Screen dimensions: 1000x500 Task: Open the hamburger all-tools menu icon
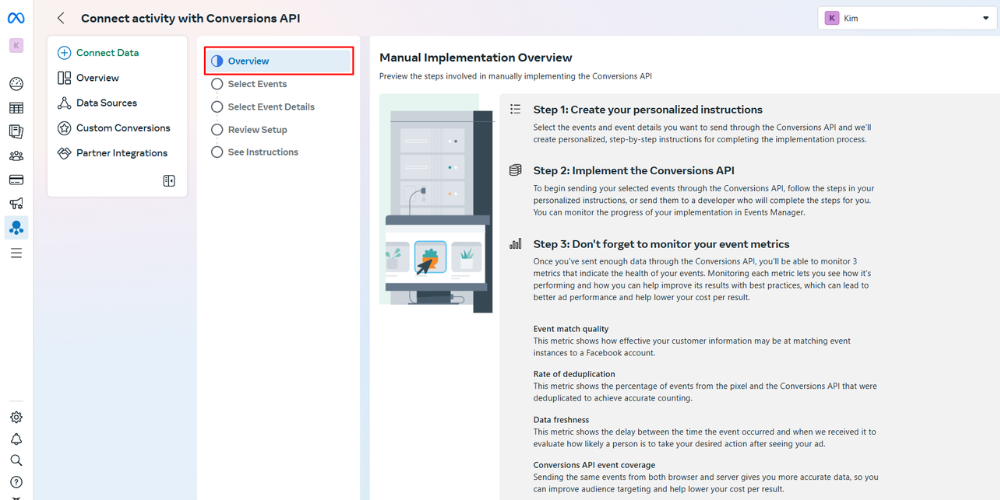click(17, 253)
